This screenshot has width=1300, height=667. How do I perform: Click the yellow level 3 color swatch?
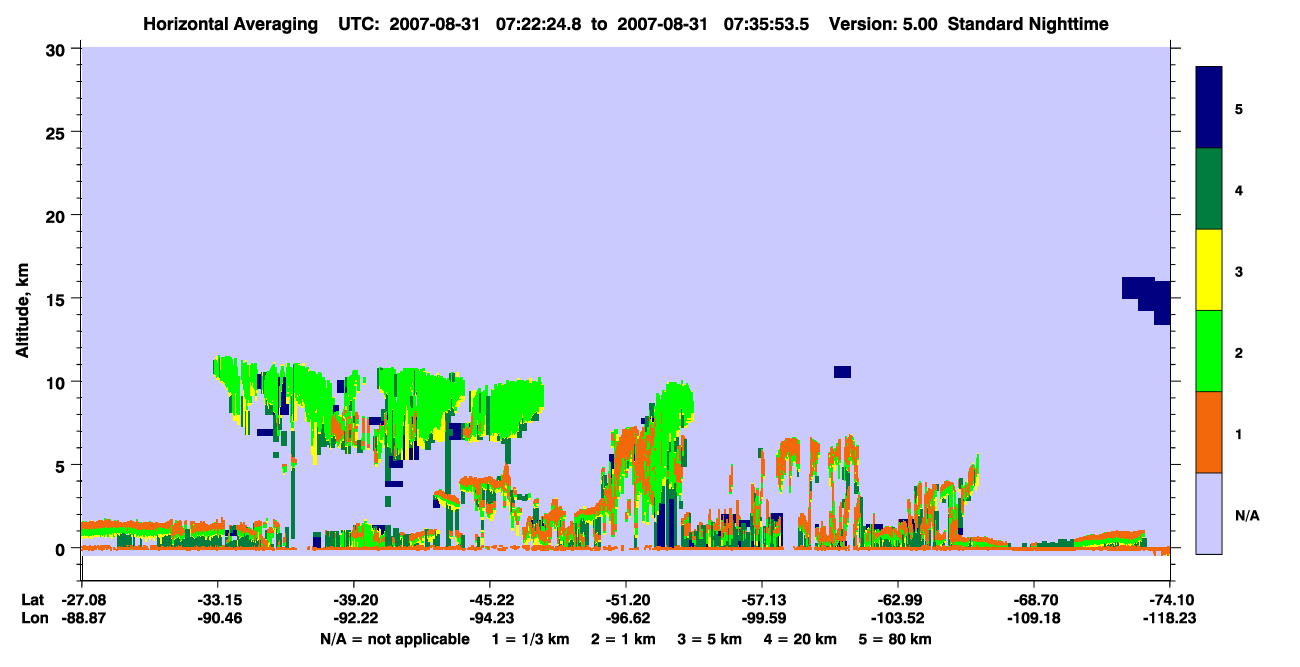(1209, 270)
